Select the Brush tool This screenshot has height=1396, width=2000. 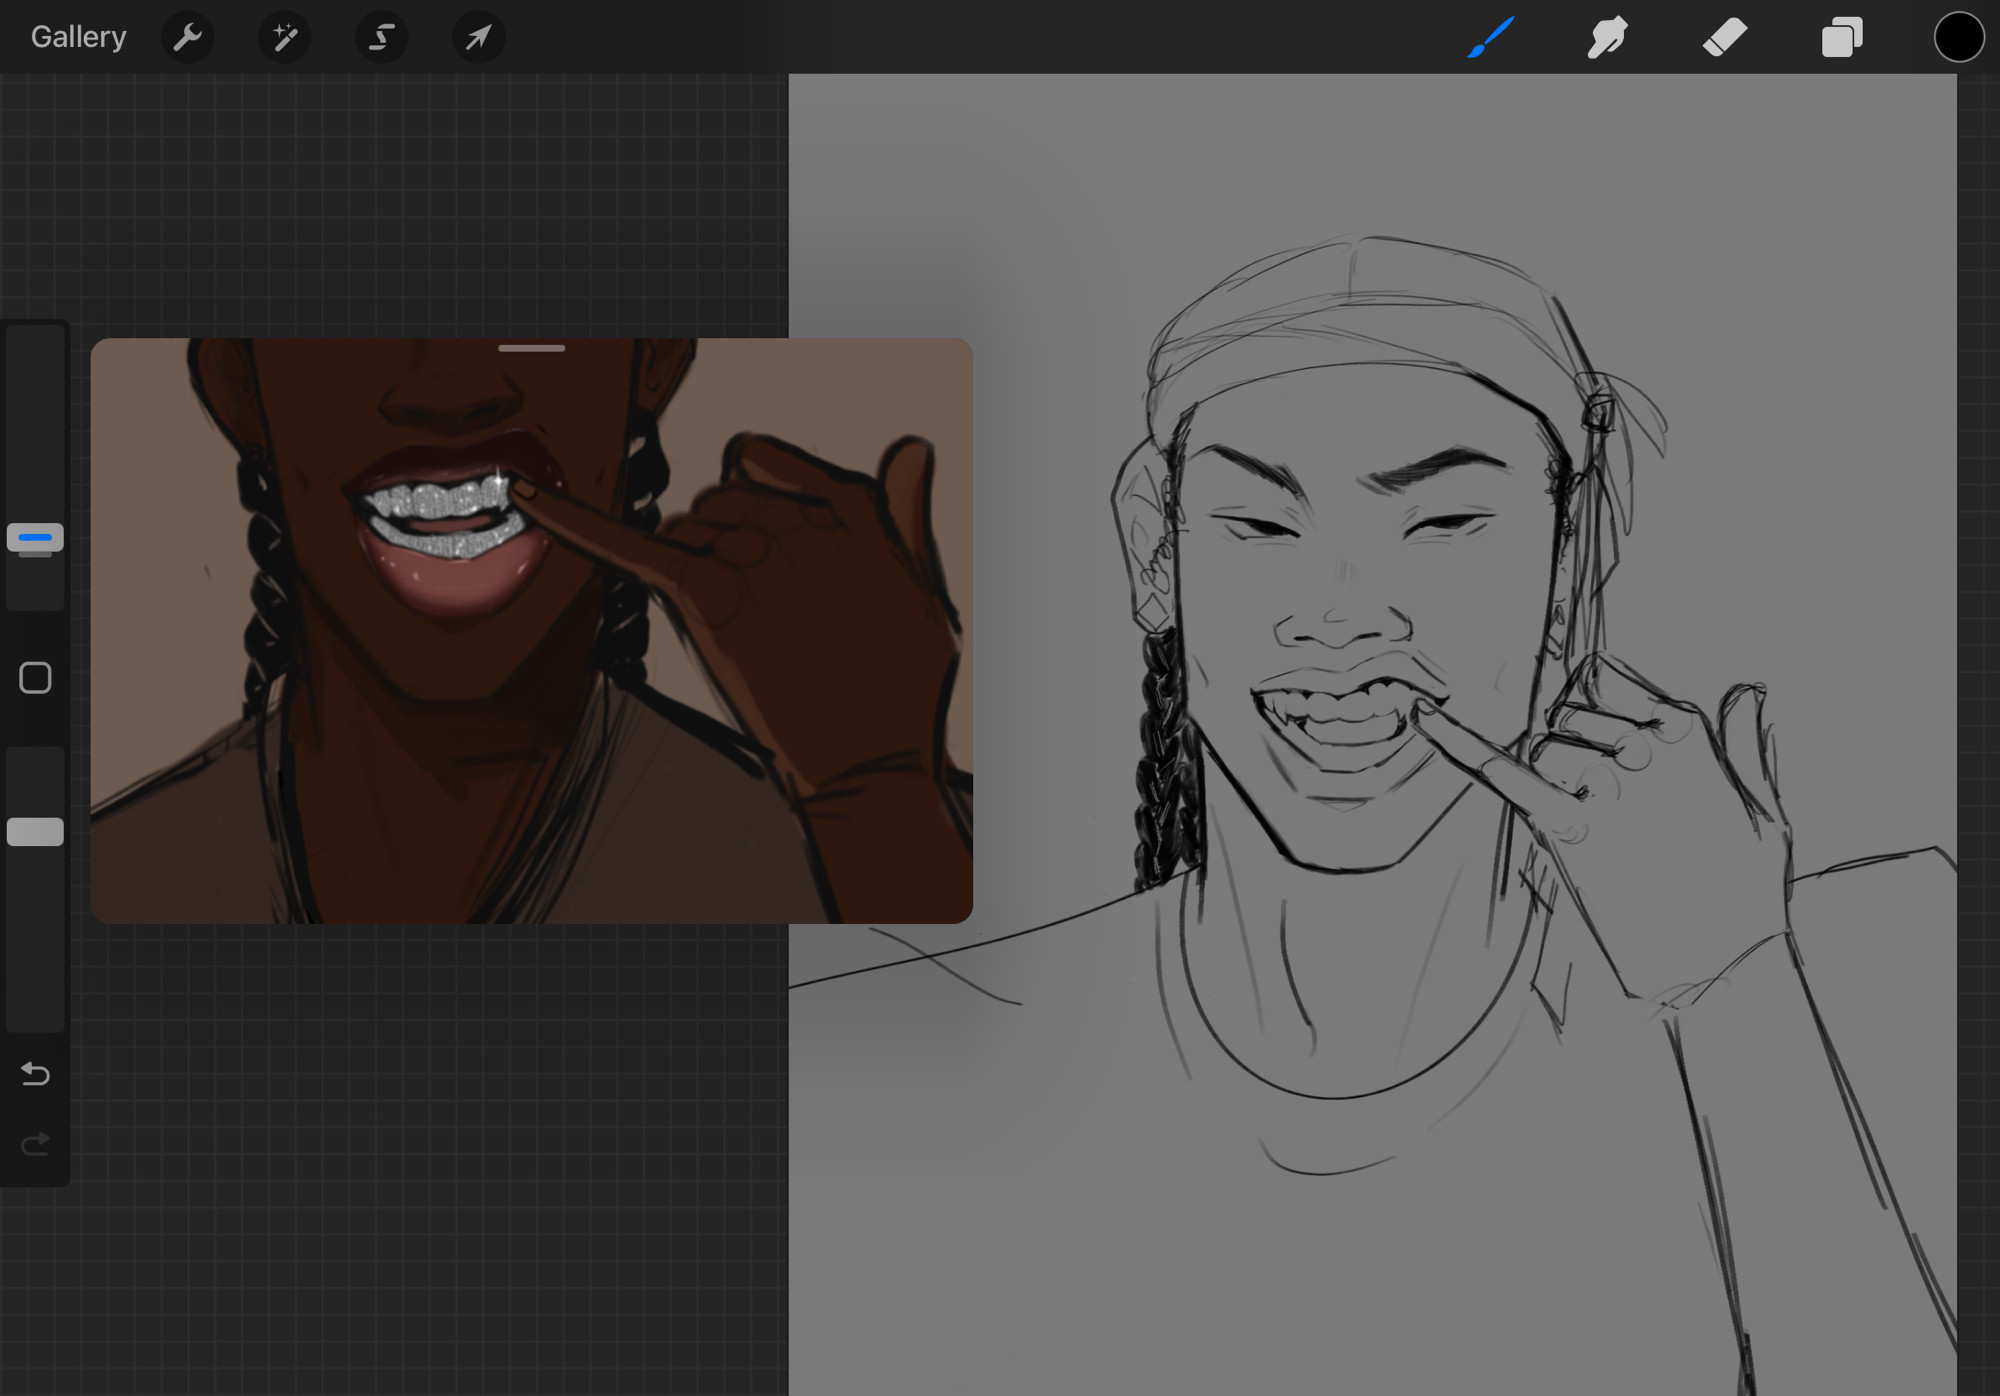click(x=1491, y=37)
